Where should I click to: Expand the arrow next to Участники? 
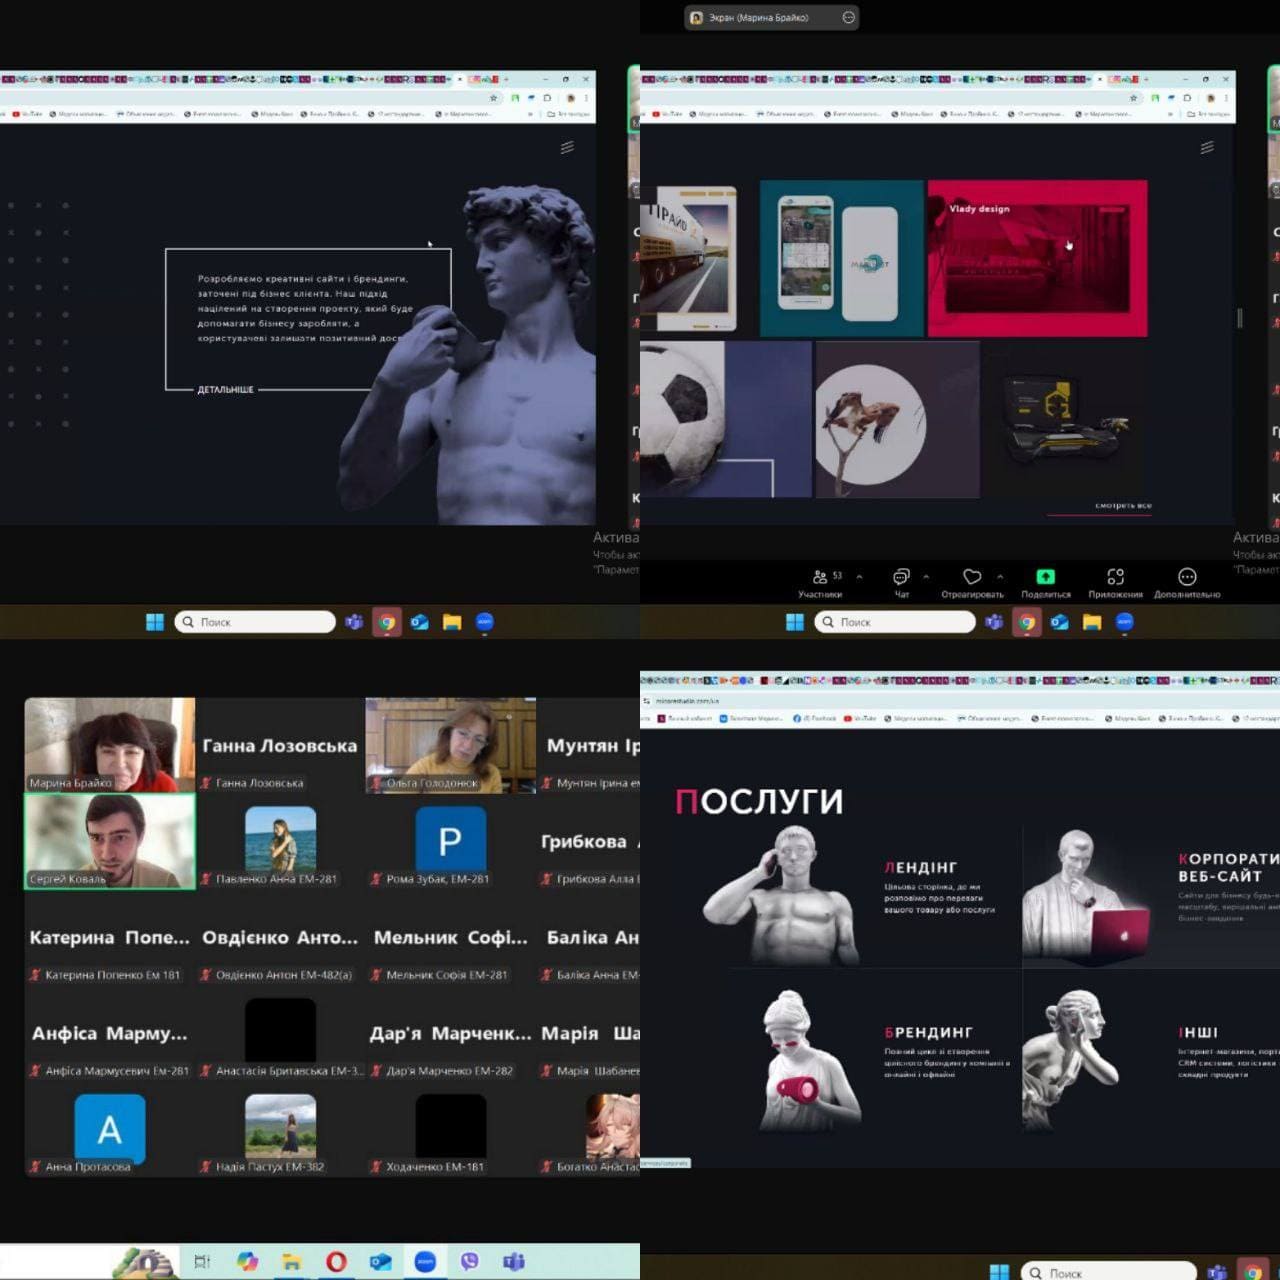tap(859, 577)
